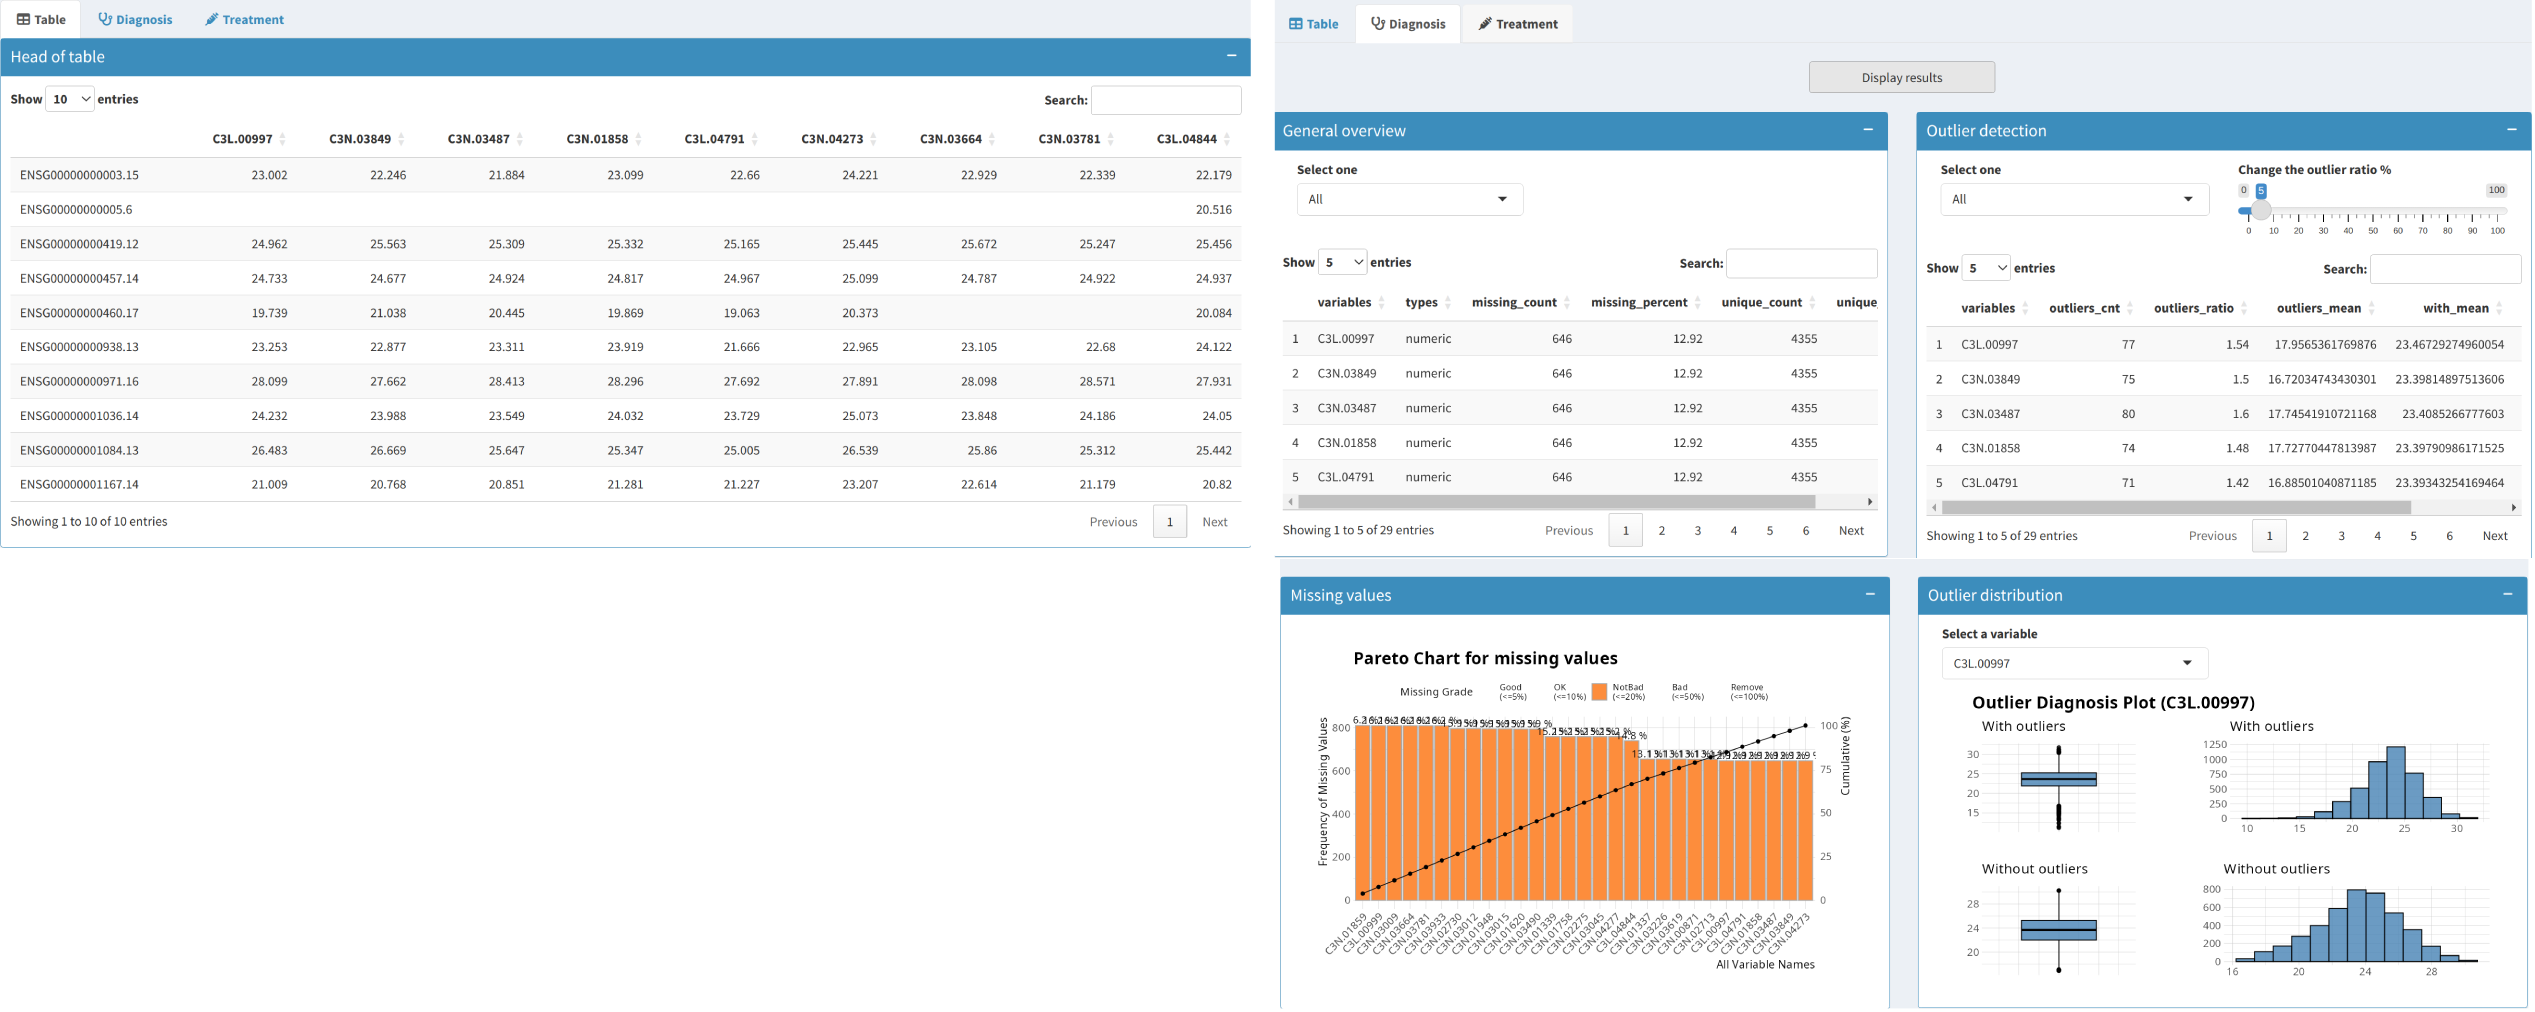This screenshot has height=1012, width=2535.
Task: Click Previous in General overview pagination
Action: click(1568, 530)
